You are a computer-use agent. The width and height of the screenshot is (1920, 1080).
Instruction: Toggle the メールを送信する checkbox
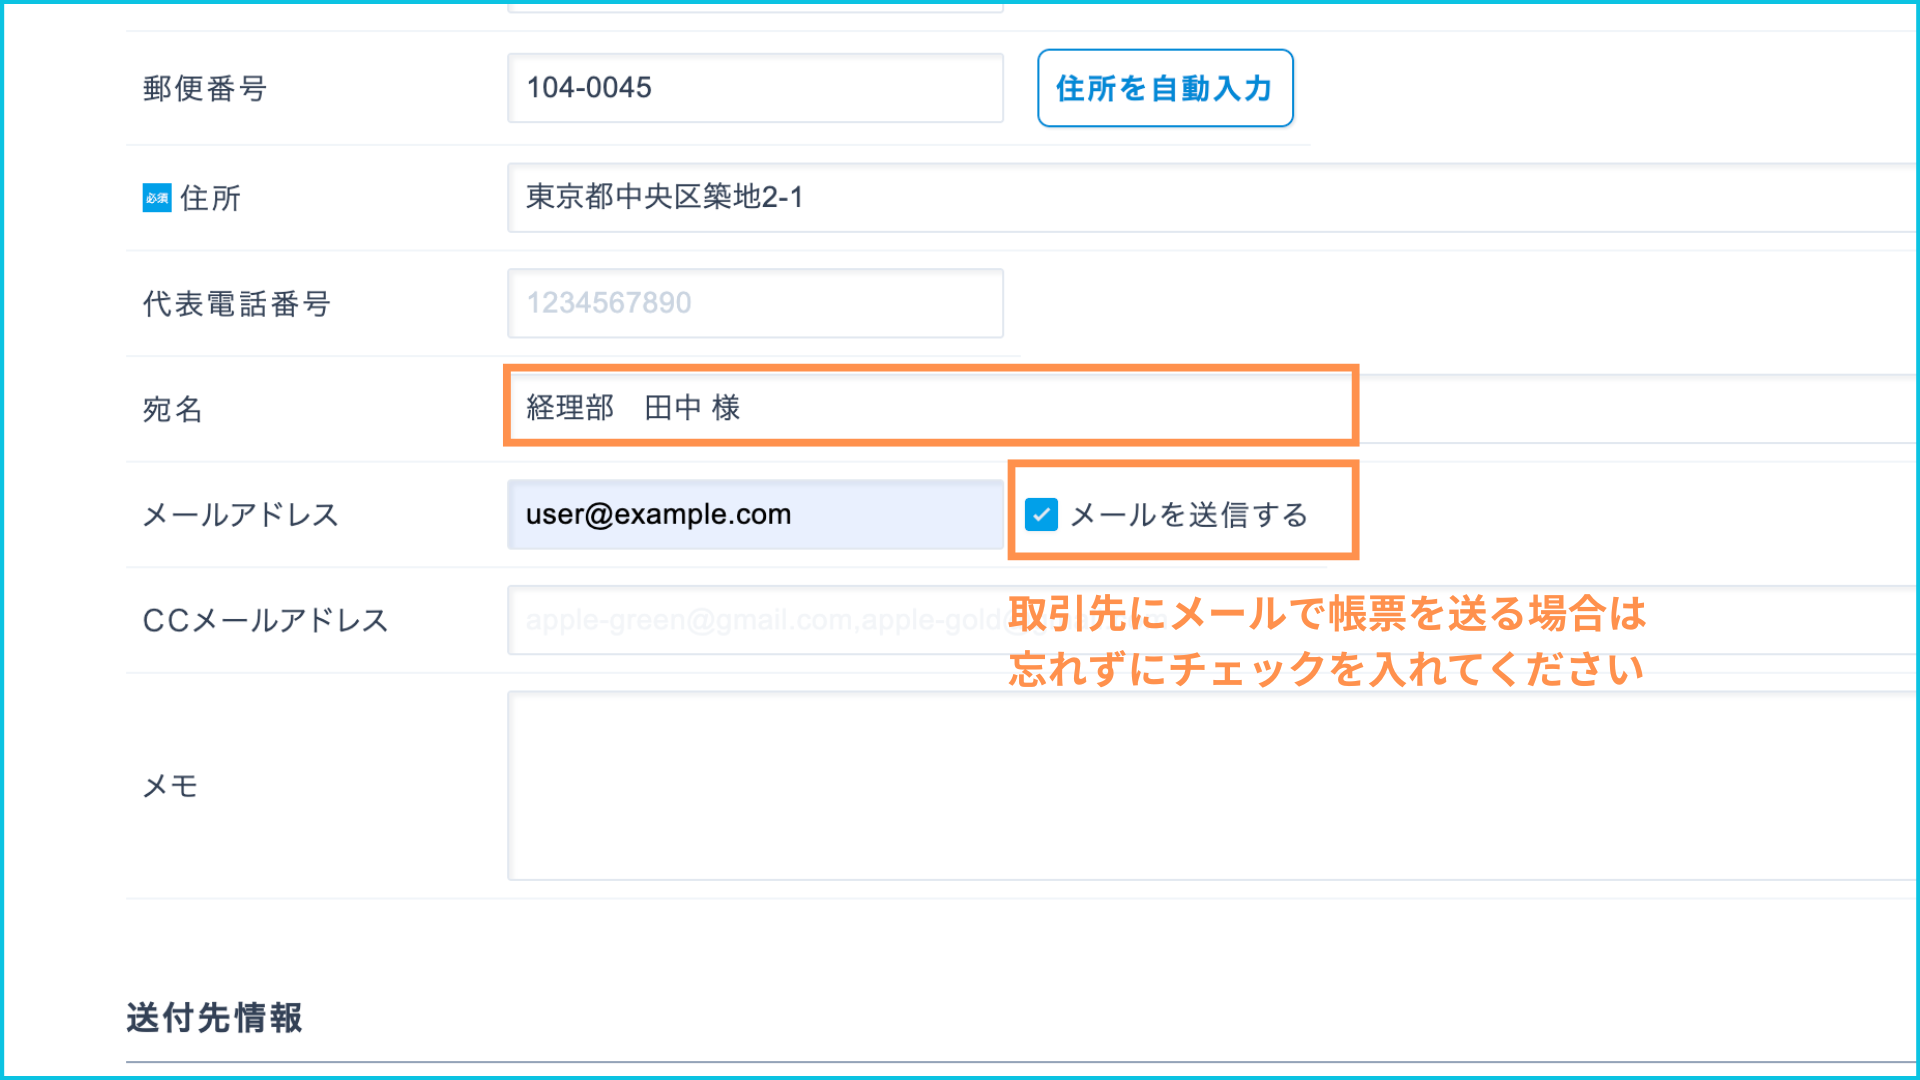1041,515
